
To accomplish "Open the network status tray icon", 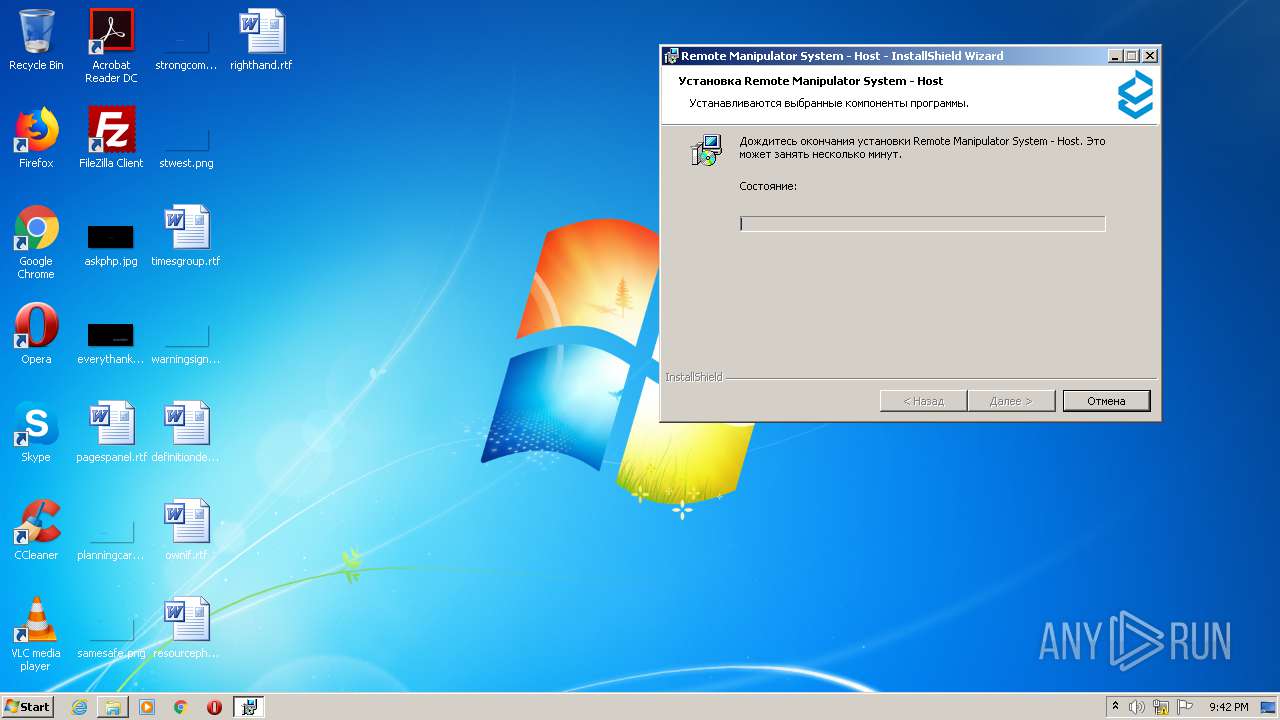I will point(1161,707).
